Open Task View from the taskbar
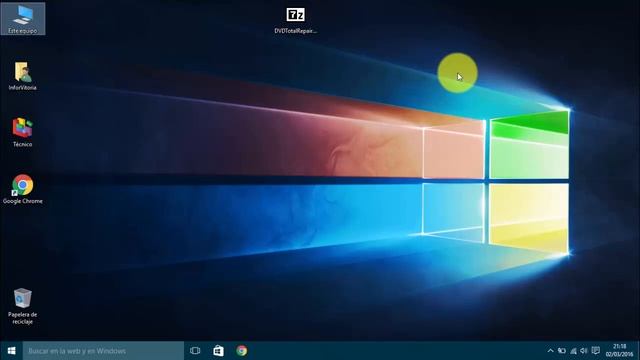Viewport: 640px width, 360px height. [195, 351]
